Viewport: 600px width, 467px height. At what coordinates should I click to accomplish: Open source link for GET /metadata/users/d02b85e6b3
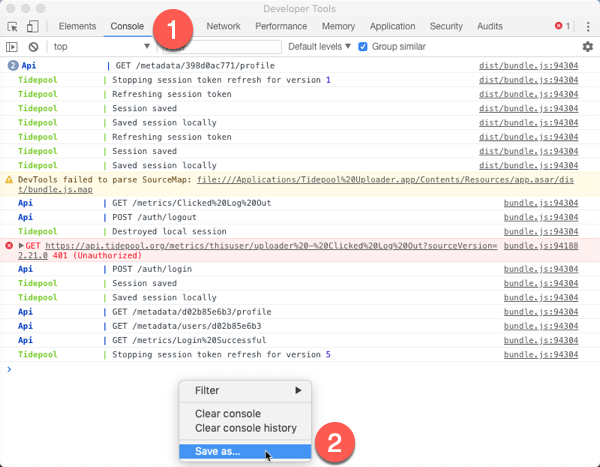pyautogui.click(x=541, y=326)
